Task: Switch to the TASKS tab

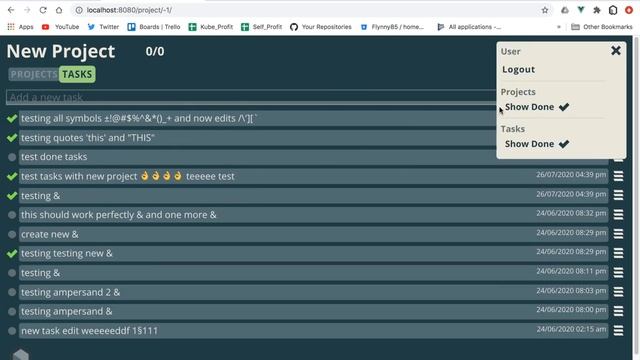Action: (77, 74)
